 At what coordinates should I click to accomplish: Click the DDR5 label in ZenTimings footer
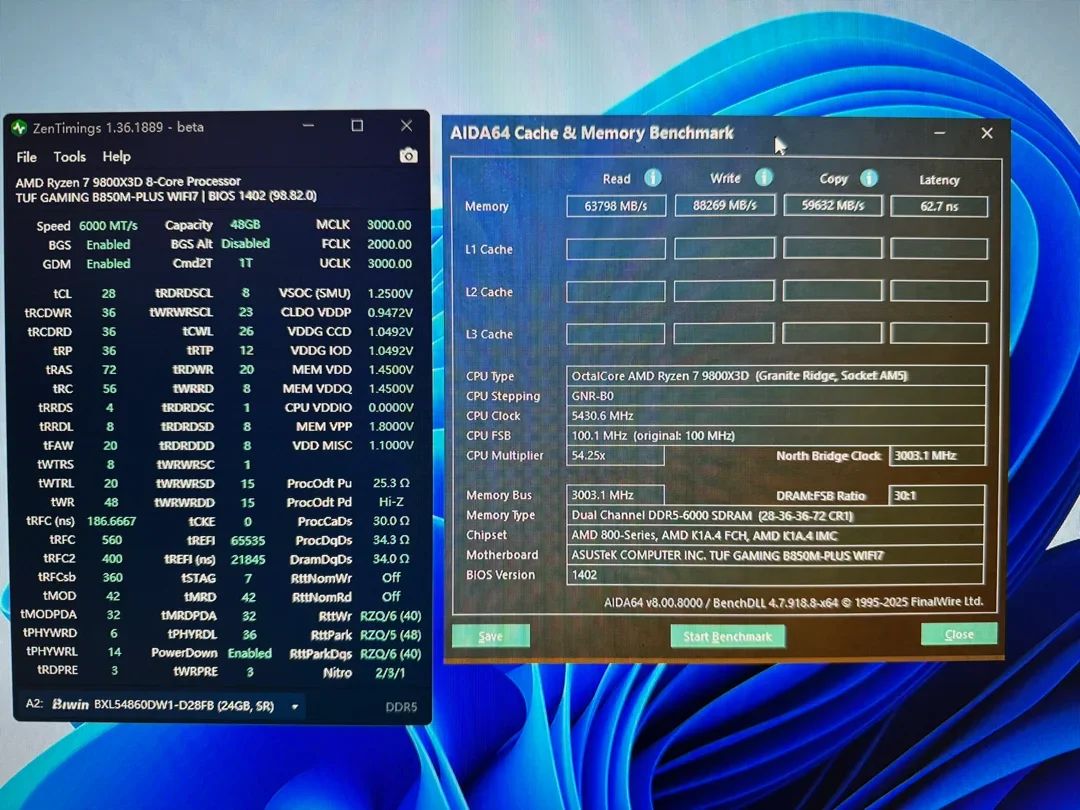coord(401,707)
